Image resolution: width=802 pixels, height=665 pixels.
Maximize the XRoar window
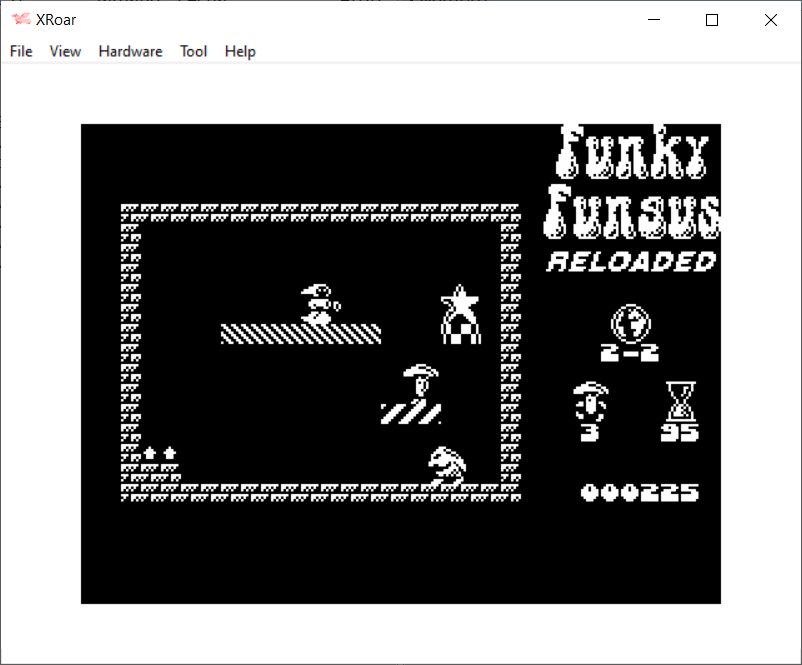tap(712, 20)
